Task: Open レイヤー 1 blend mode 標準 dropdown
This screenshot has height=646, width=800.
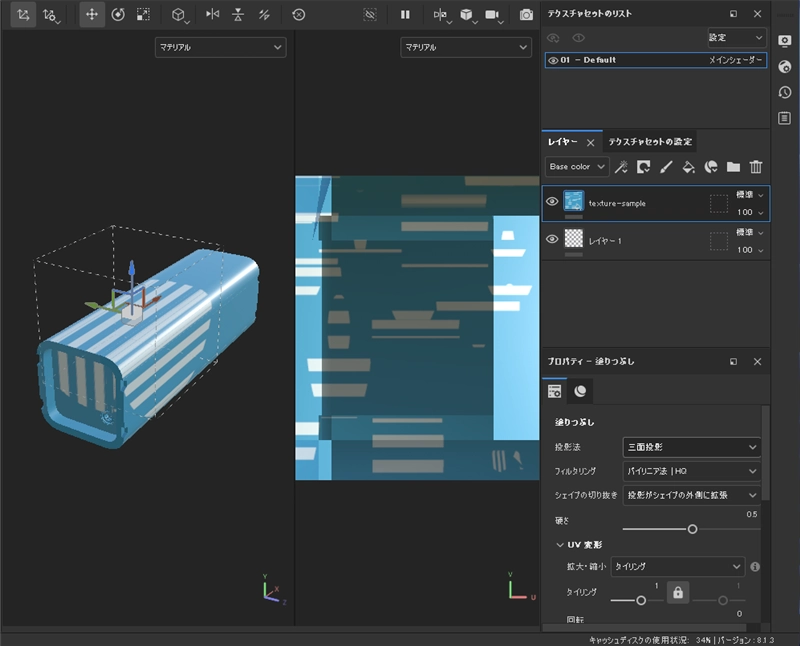Action: (x=749, y=233)
